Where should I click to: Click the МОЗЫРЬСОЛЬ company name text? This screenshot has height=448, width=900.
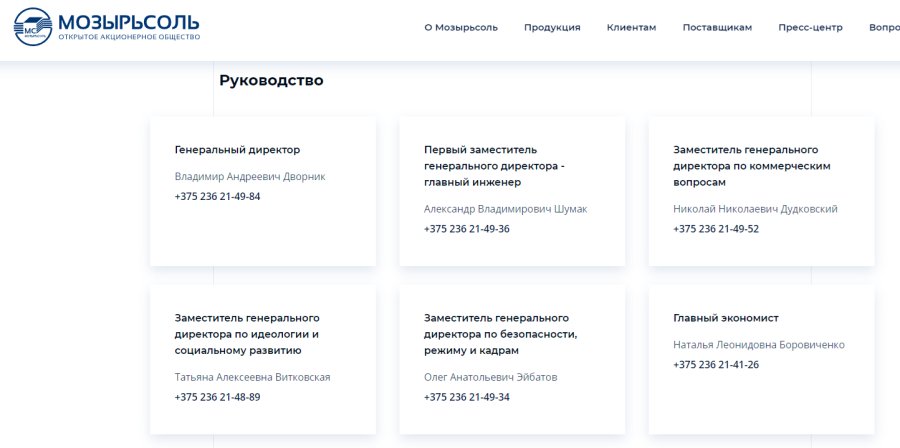click(x=129, y=22)
